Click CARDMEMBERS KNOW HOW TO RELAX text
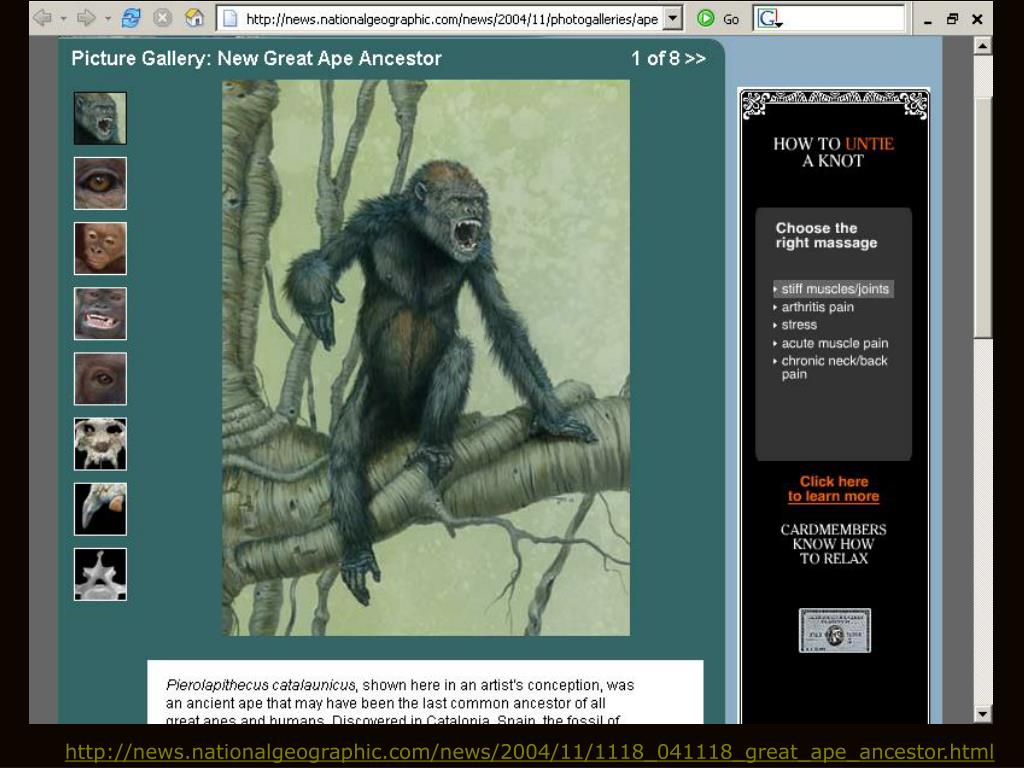Image resolution: width=1024 pixels, height=768 pixels. point(833,544)
